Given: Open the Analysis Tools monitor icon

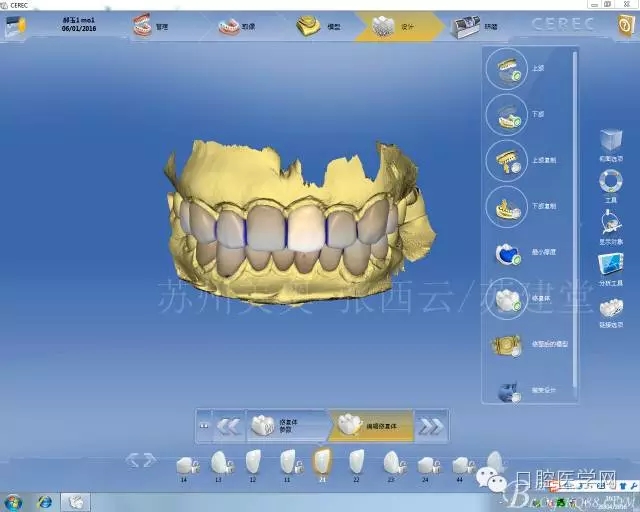Looking at the screenshot, I should point(609,264).
